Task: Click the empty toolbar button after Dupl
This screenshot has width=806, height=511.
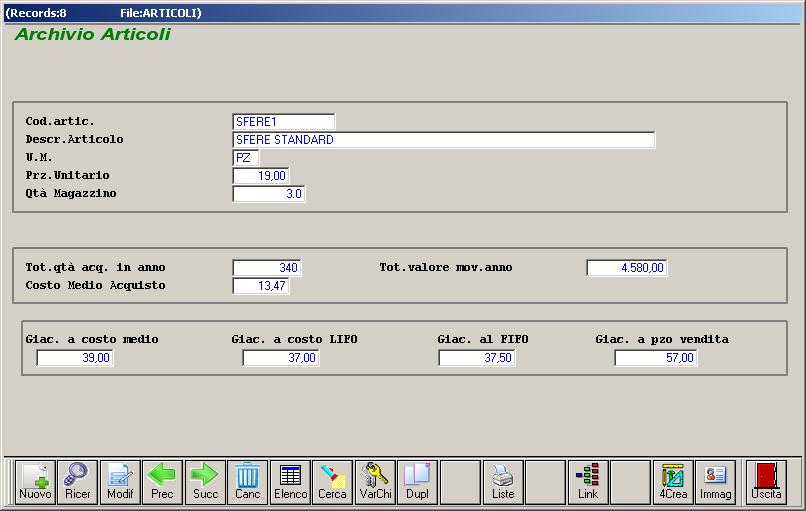Action: click(460, 482)
